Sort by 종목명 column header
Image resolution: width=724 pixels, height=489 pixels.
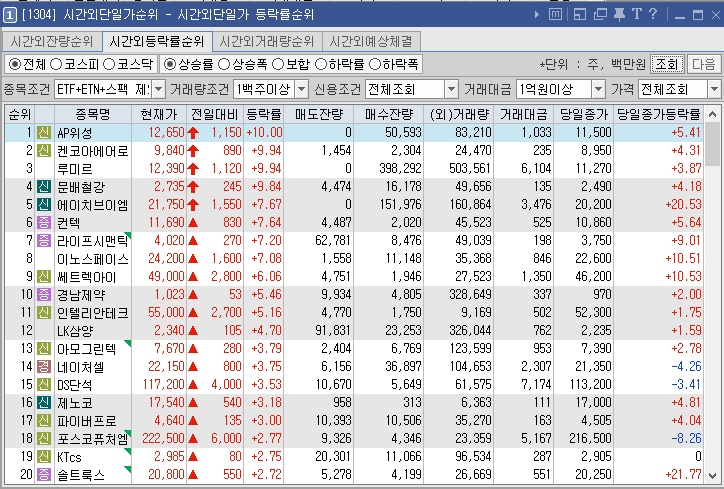click(x=93, y=115)
